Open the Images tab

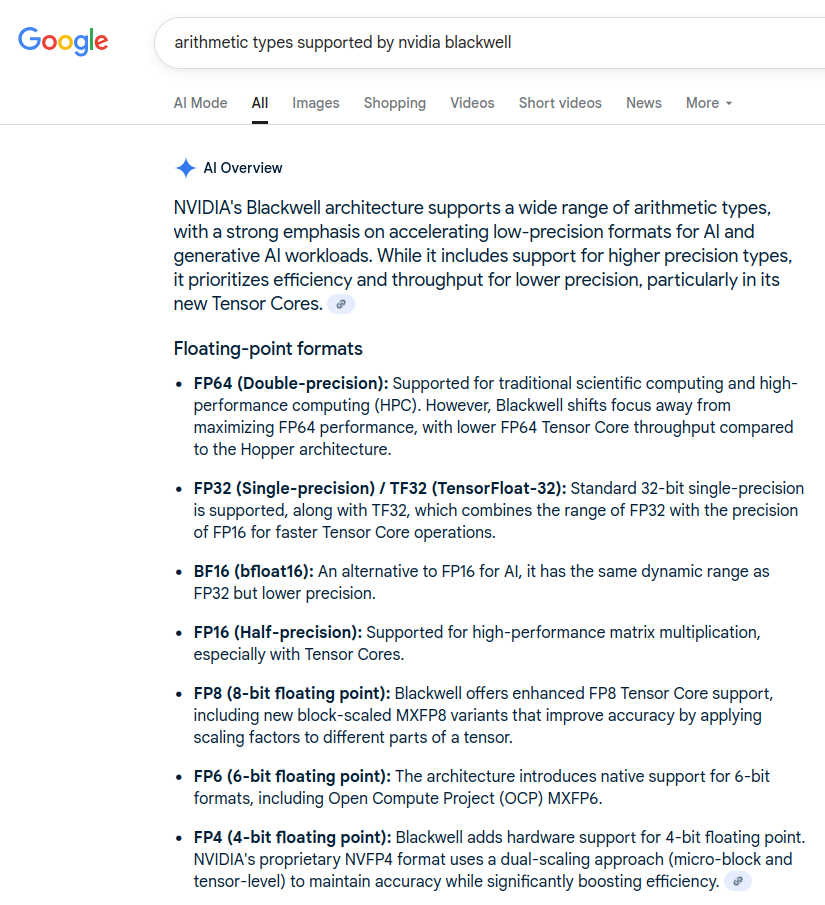point(316,103)
